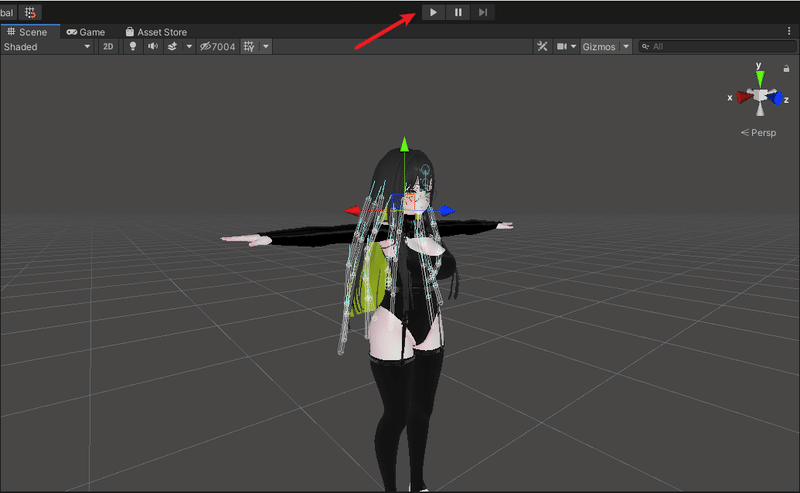Toggle Gizmos button
This screenshot has width=800, height=493.
pyautogui.click(x=599, y=46)
